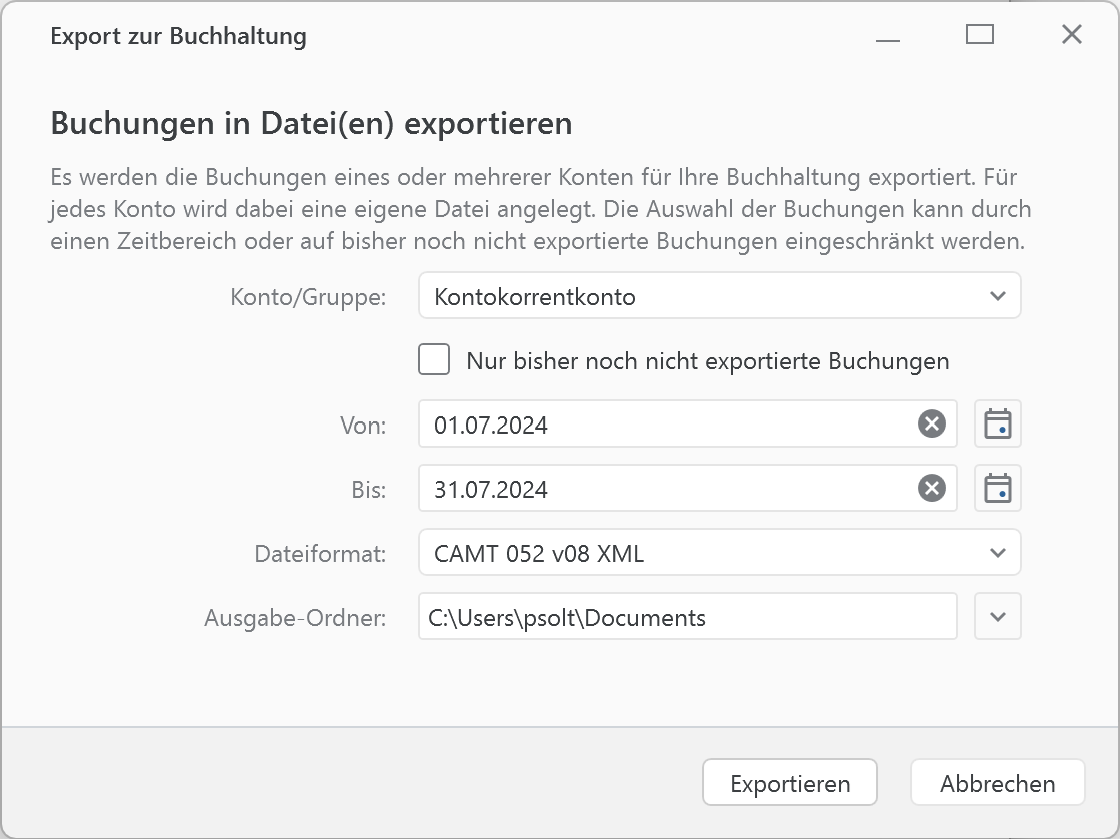Close the Export zur Buchhaltung dialog
The width and height of the screenshot is (1120, 840).
[1071, 34]
